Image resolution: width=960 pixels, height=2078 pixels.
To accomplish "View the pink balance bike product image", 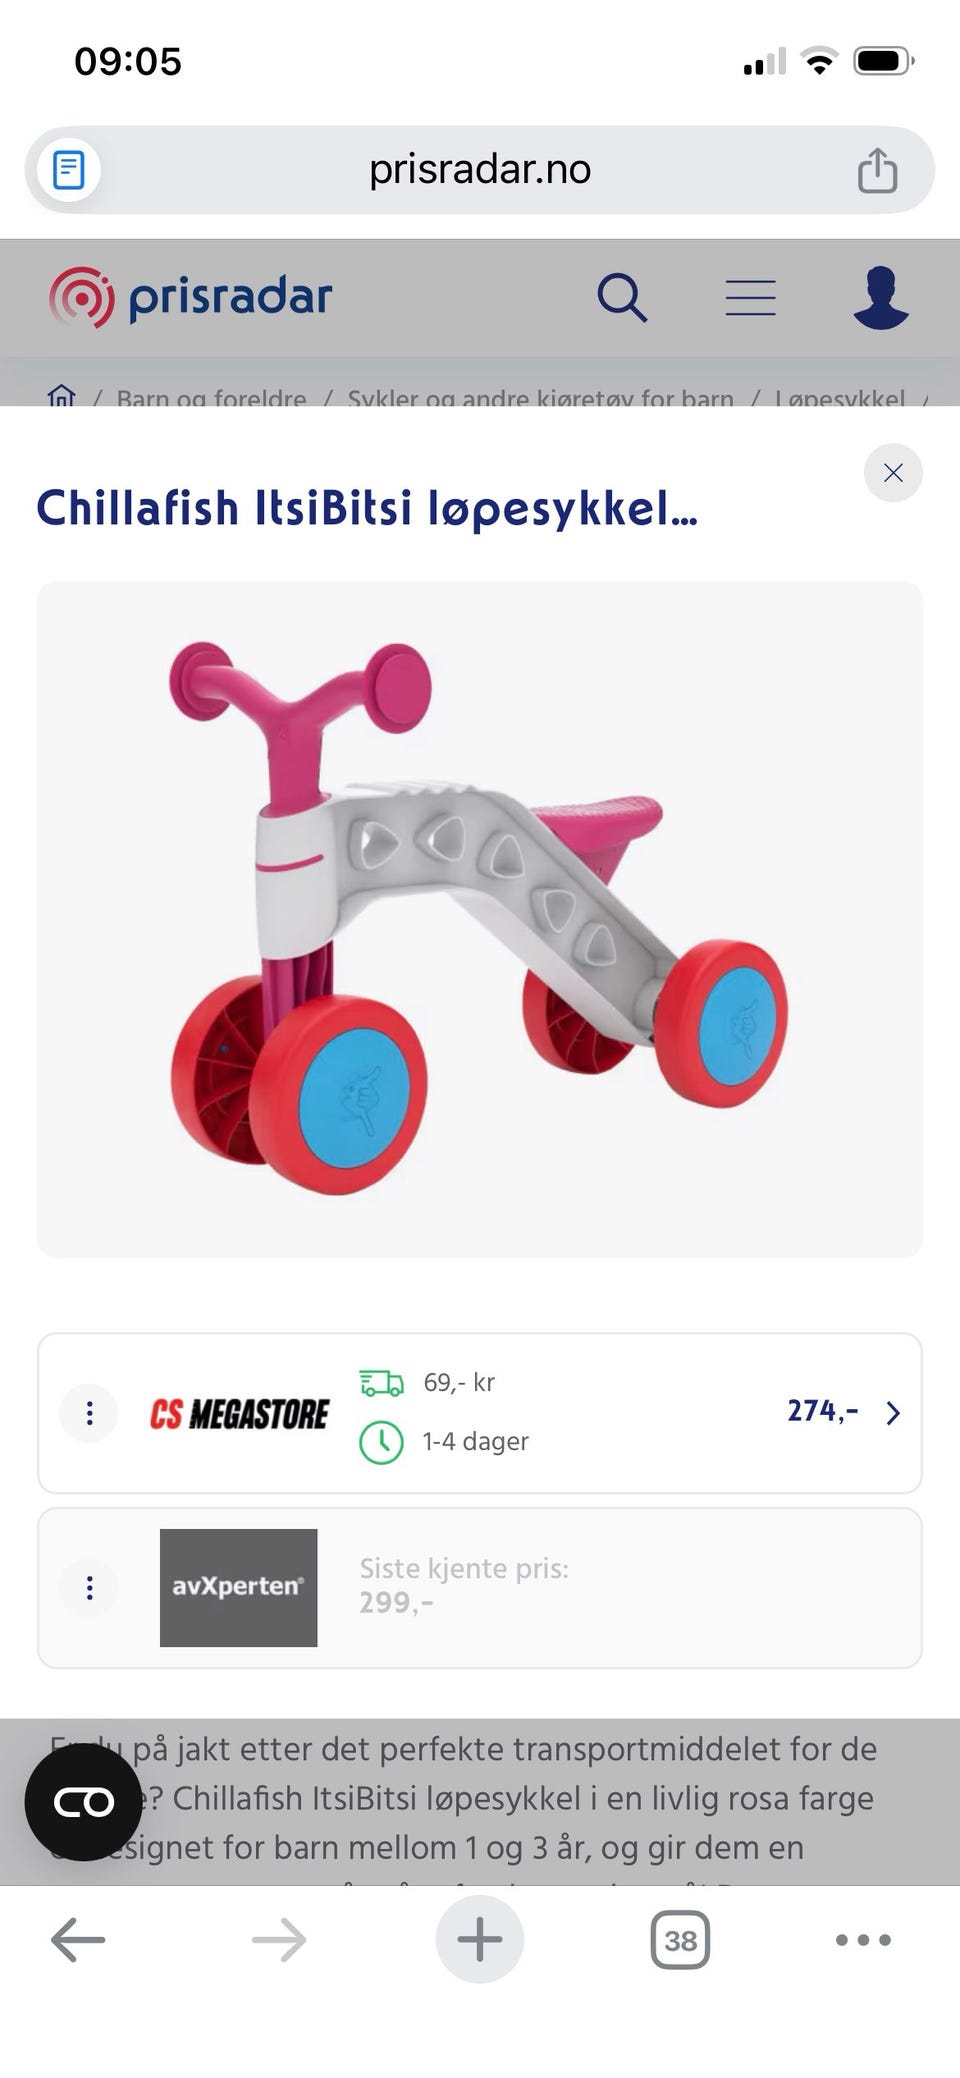I will pos(479,919).
